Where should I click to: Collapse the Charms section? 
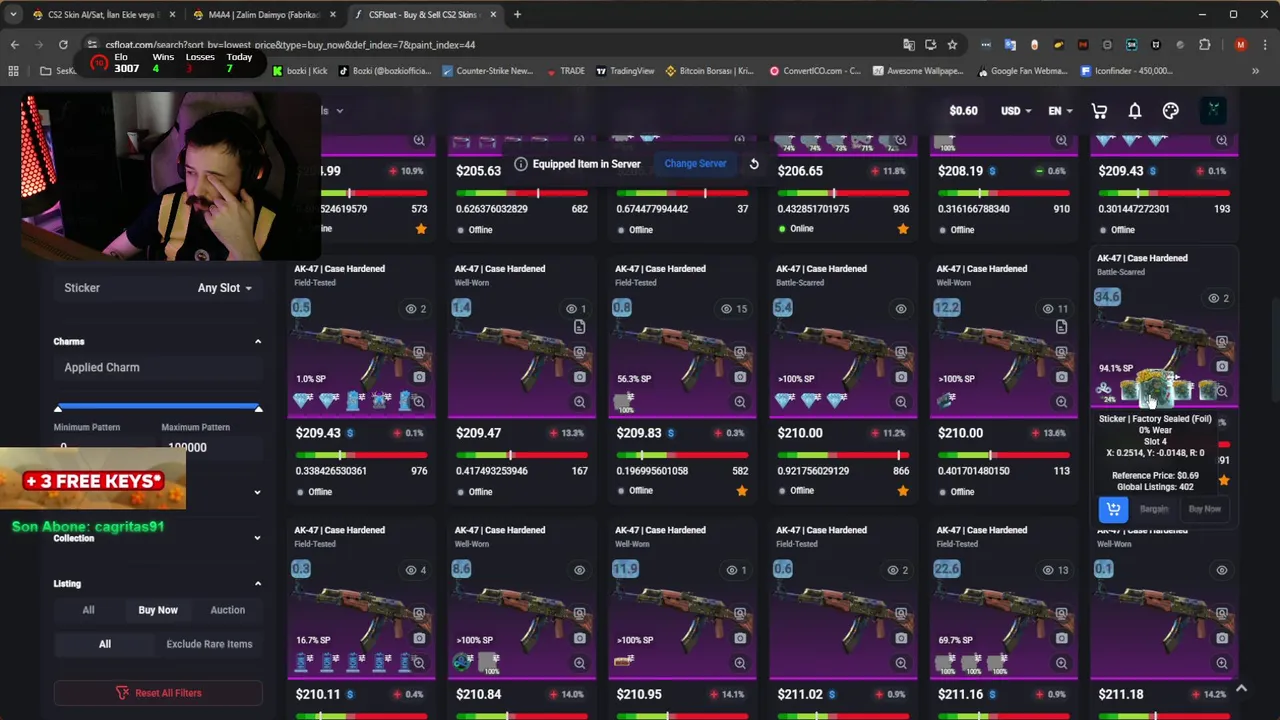[258, 342]
